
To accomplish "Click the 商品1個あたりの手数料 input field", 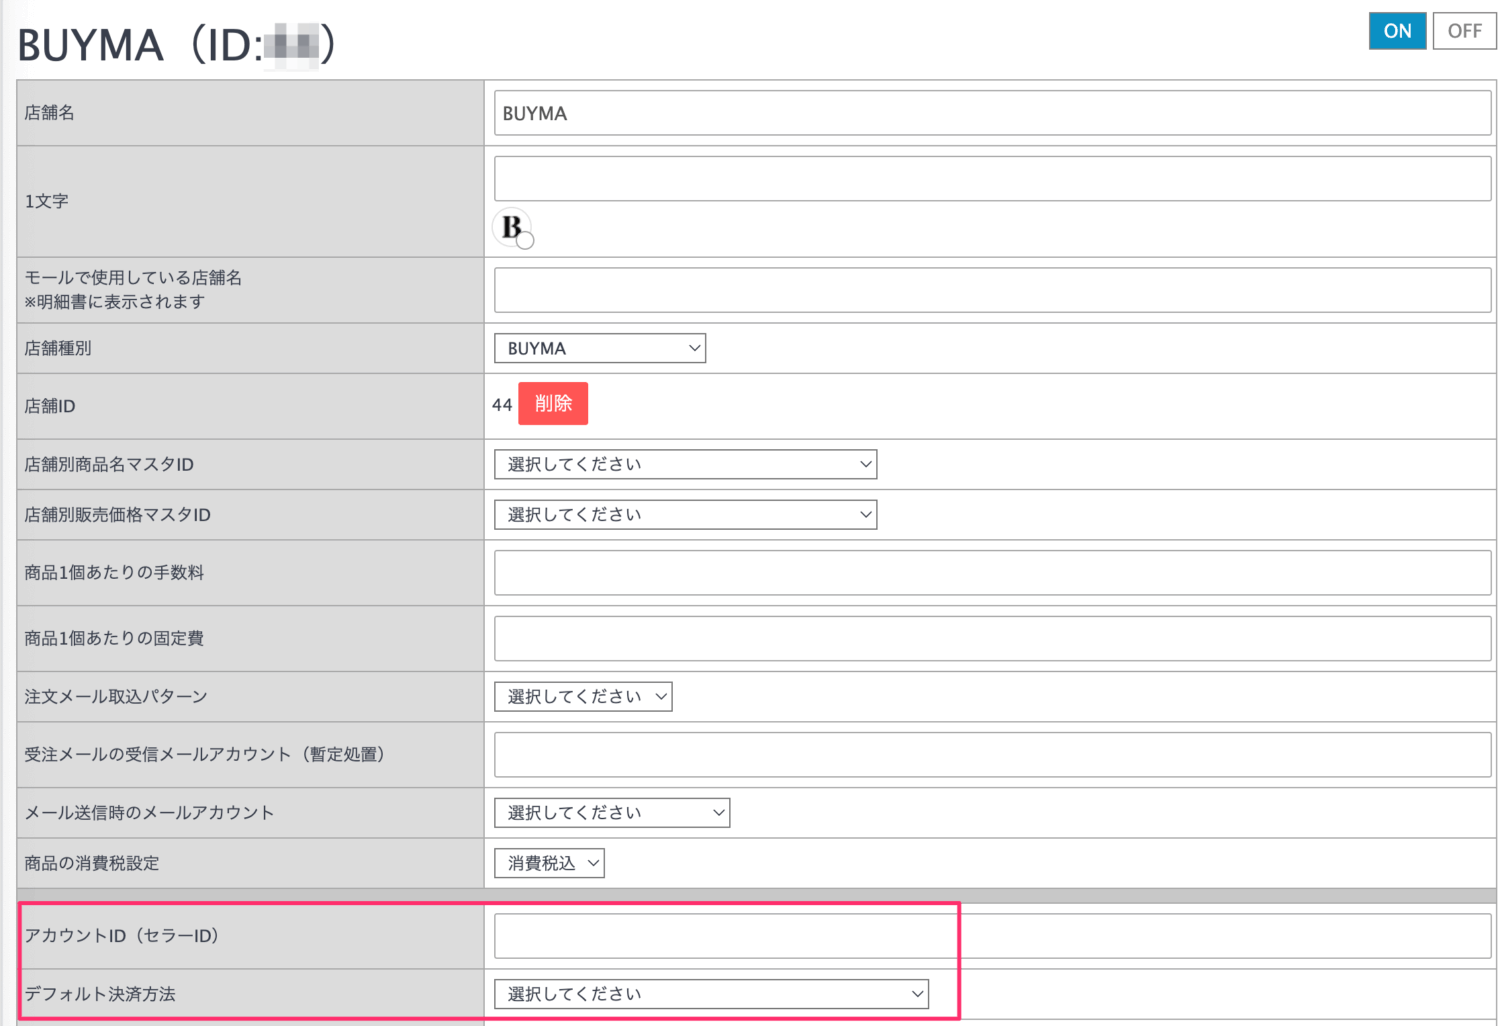I will pos(992,573).
